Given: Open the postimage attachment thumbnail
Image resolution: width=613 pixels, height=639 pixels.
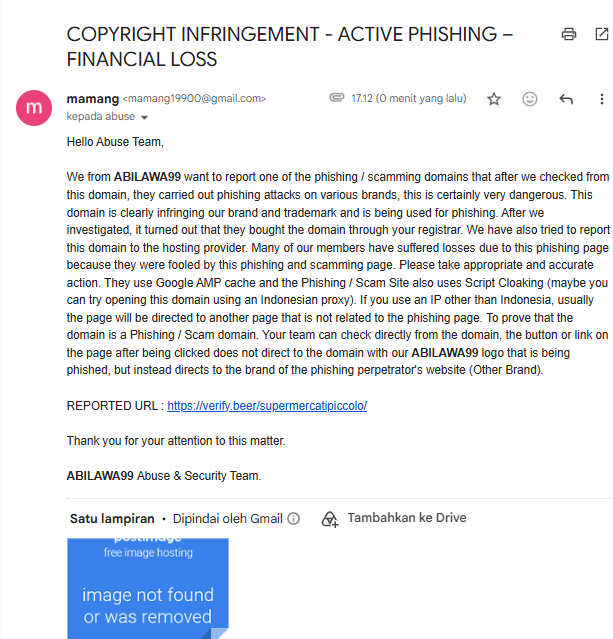Looking at the screenshot, I should tap(148, 588).
